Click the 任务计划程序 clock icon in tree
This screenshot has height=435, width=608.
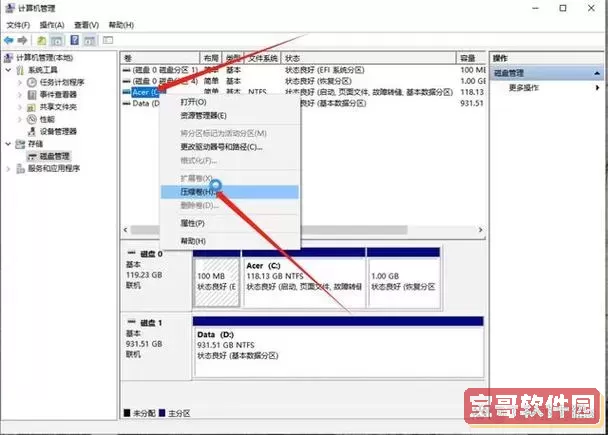point(32,82)
